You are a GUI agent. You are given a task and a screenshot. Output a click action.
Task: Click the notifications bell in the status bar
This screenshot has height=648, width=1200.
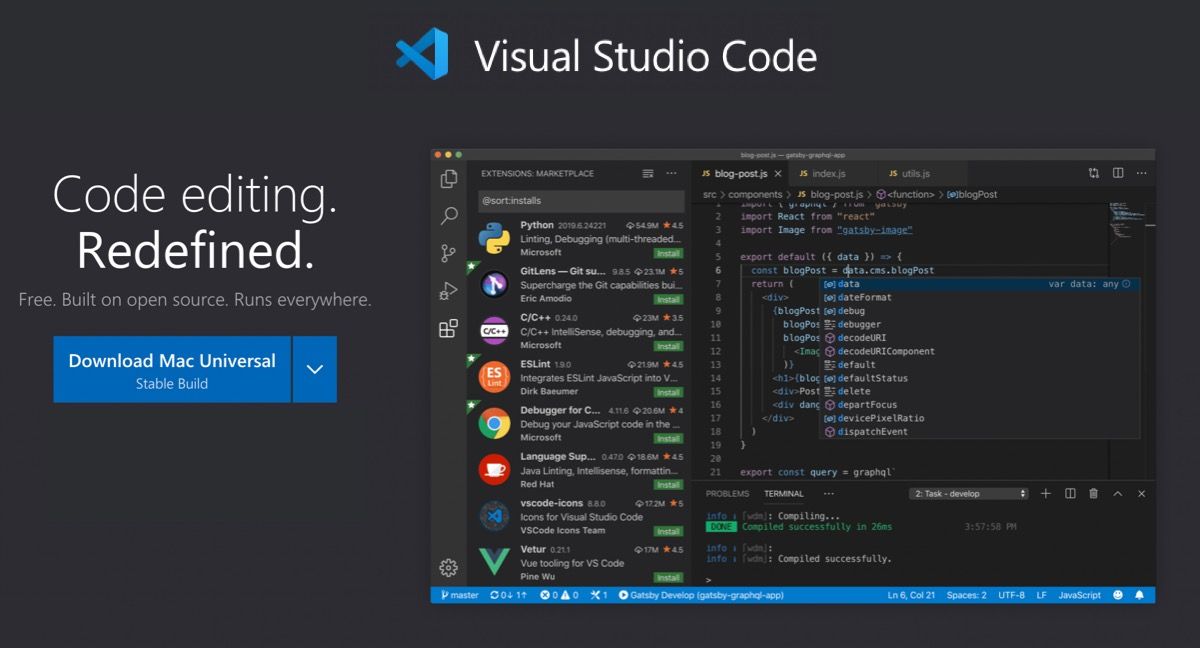pyautogui.click(x=1139, y=594)
